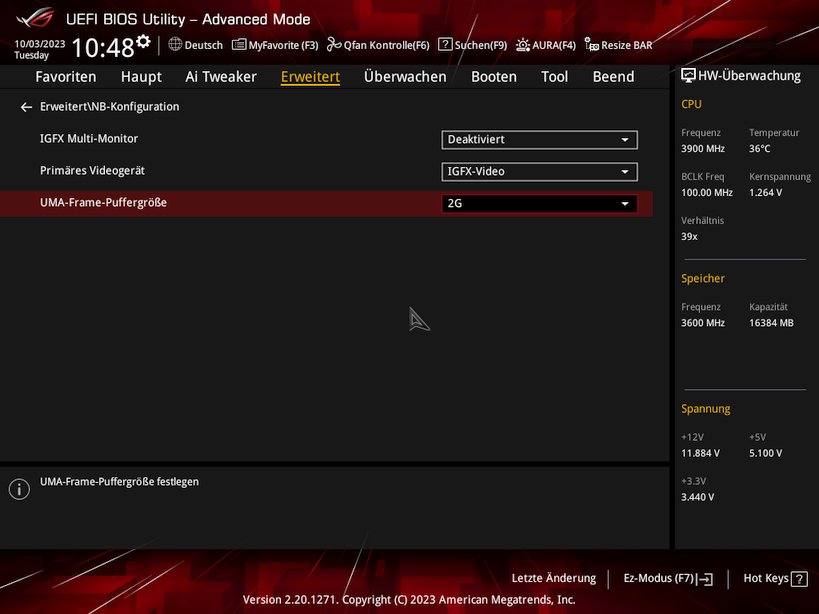Open the UMA-Frame-Puffergröße 2G dropdown

[x=538, y=203]
